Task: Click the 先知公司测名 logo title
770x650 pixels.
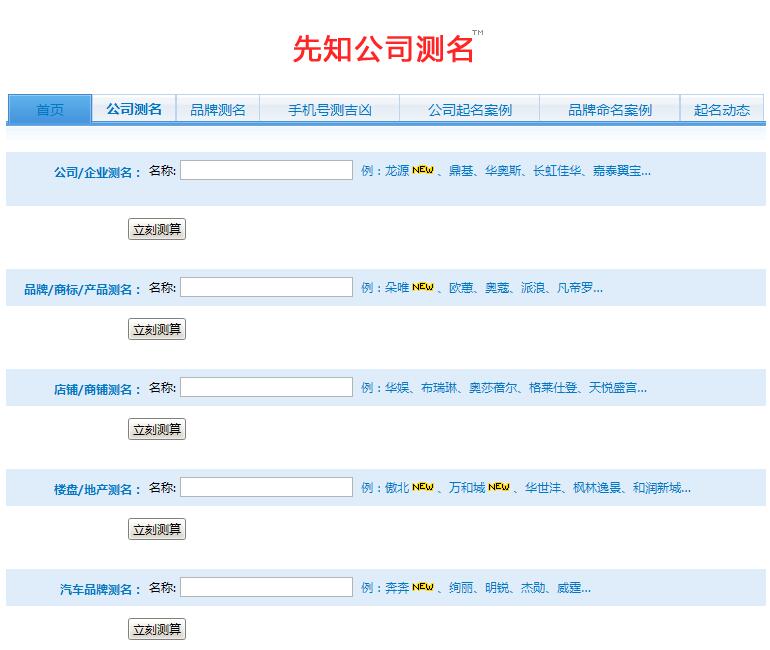Action: pyautogui.click(x=383, y=48)
